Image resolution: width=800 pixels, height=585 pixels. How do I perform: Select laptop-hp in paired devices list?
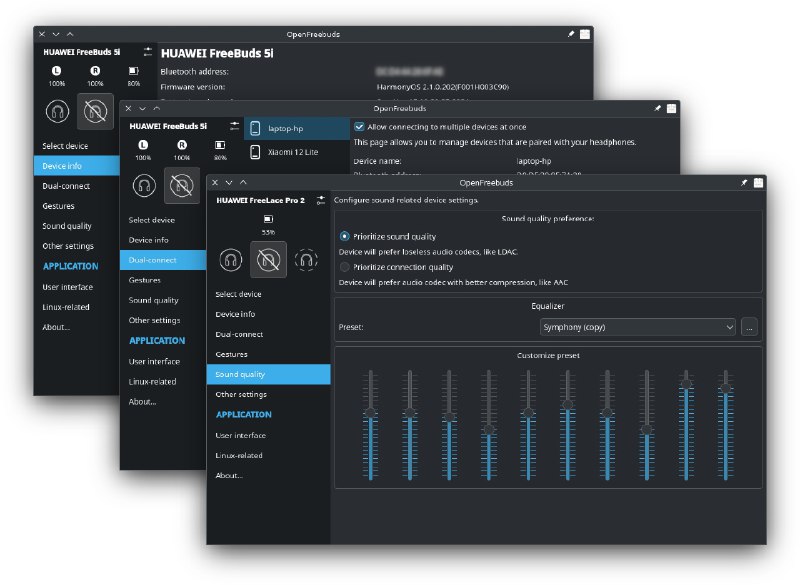coord(284,128)
